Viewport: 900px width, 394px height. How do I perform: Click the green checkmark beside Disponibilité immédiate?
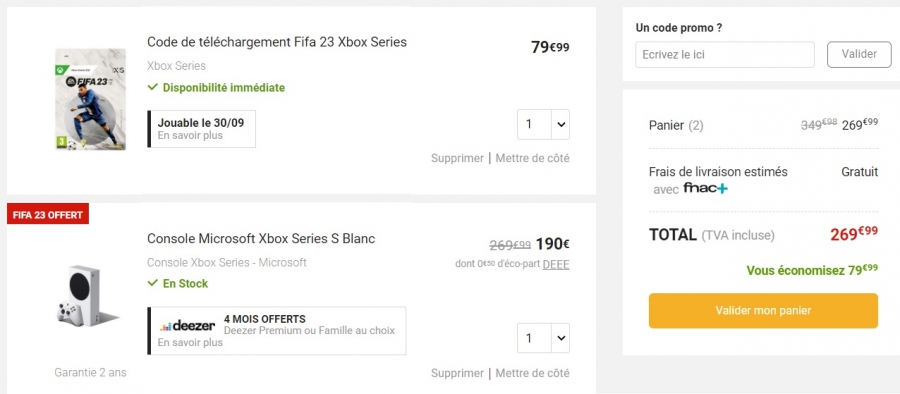pyautogui.click(x=153, y=87)
